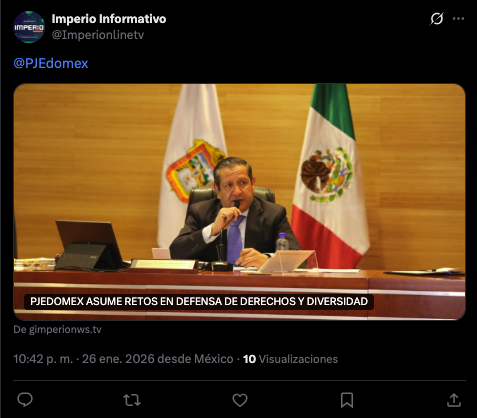477x418 pixels.
Task: Open the PJEDOMEX ASUME RETOS headline caption
Action: [199, 301]
